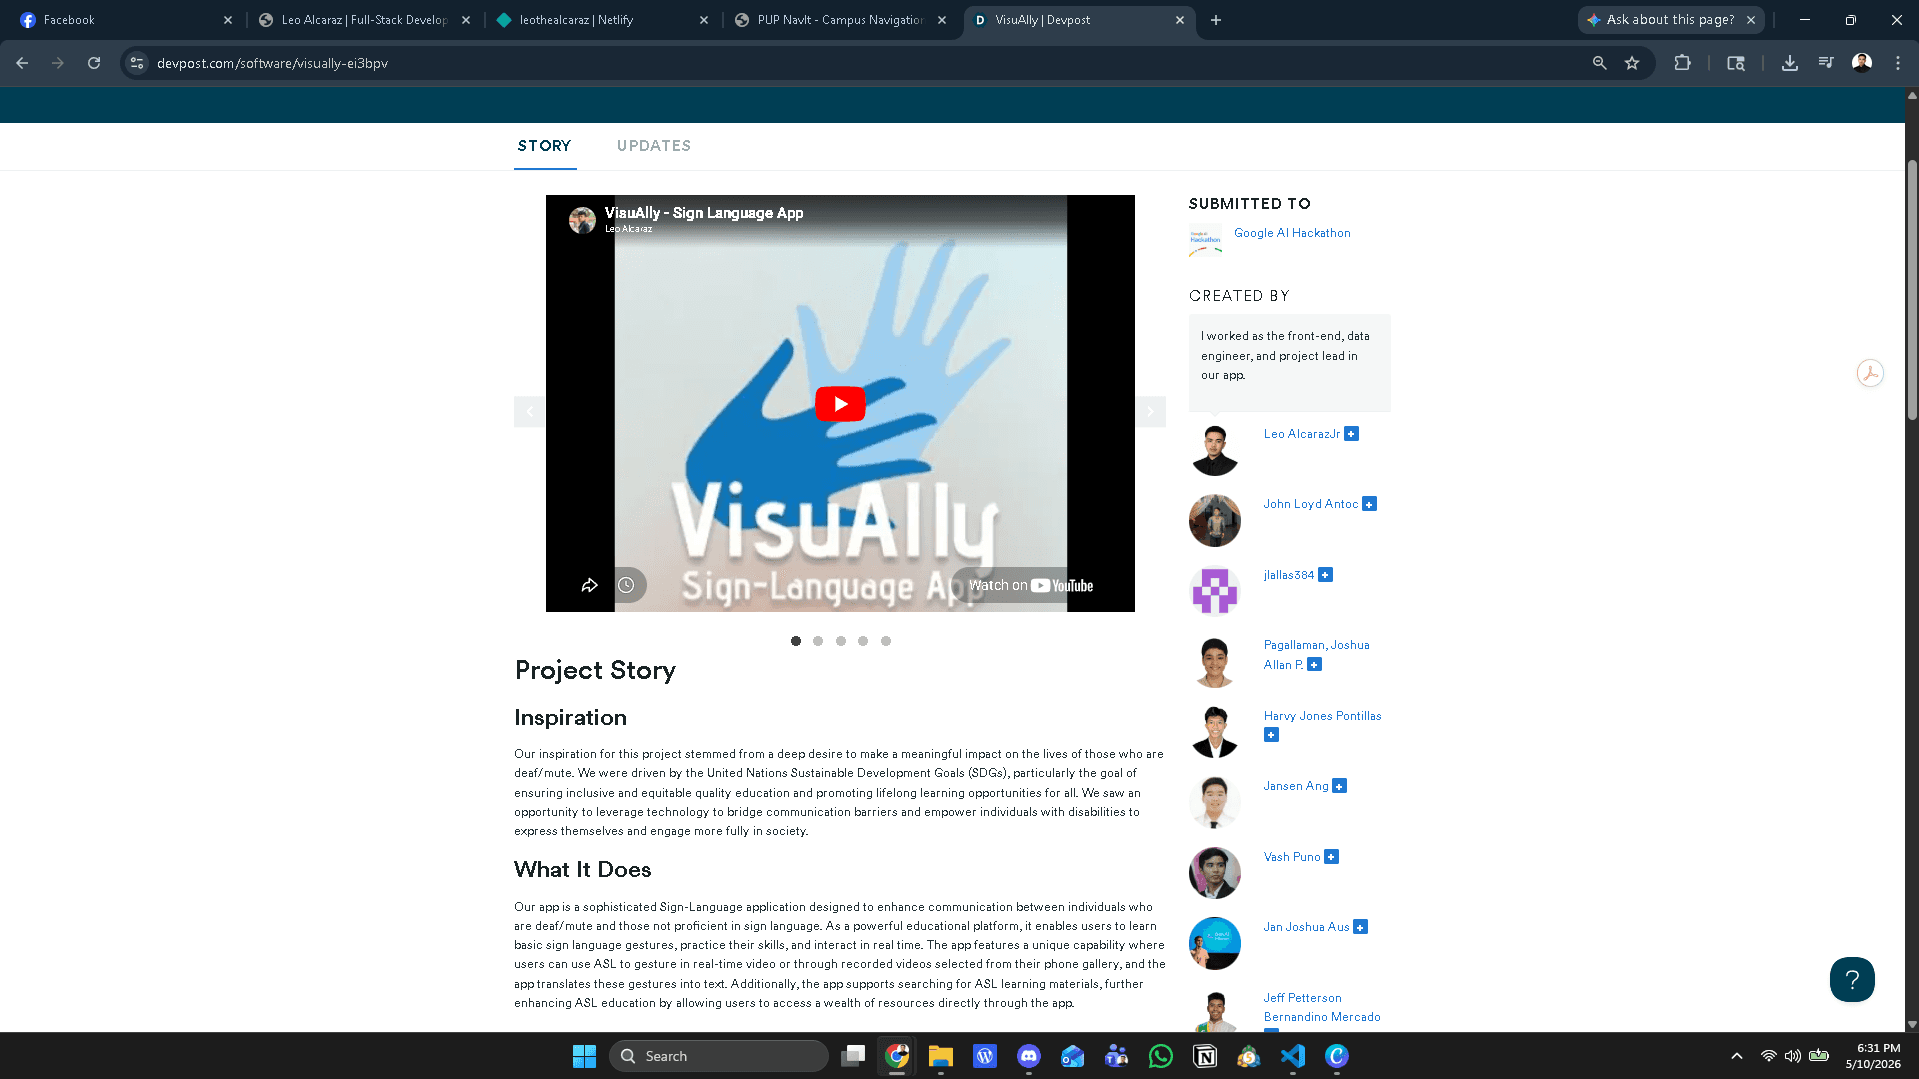Image resolution: width=1919 pixels, height=1079 pixels.
Task: Click jlallas384 purple pixel avatar
Action: [1215, 591]
